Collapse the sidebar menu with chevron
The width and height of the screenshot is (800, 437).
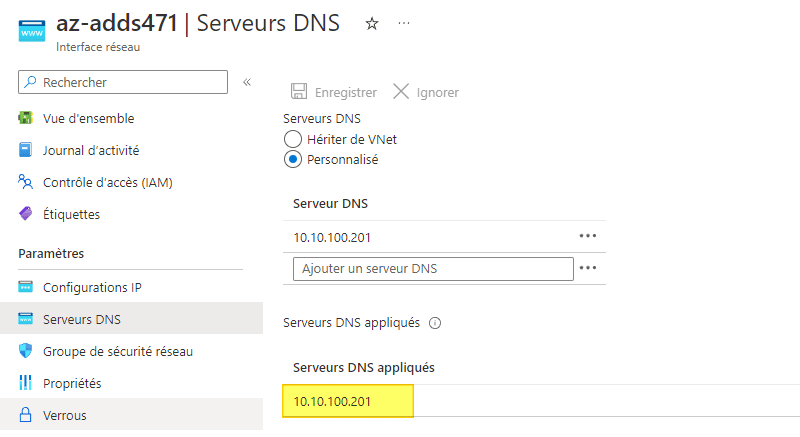[247, 82]
